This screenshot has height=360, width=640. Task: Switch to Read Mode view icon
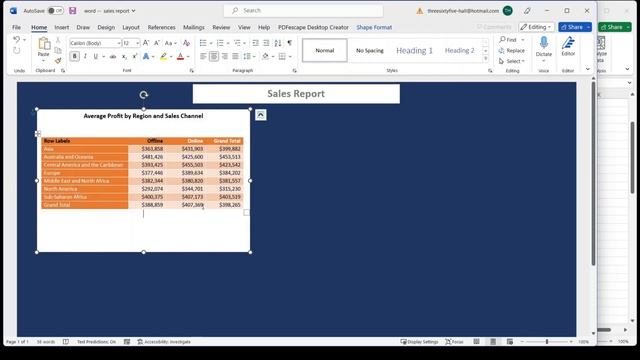point(476,342)
